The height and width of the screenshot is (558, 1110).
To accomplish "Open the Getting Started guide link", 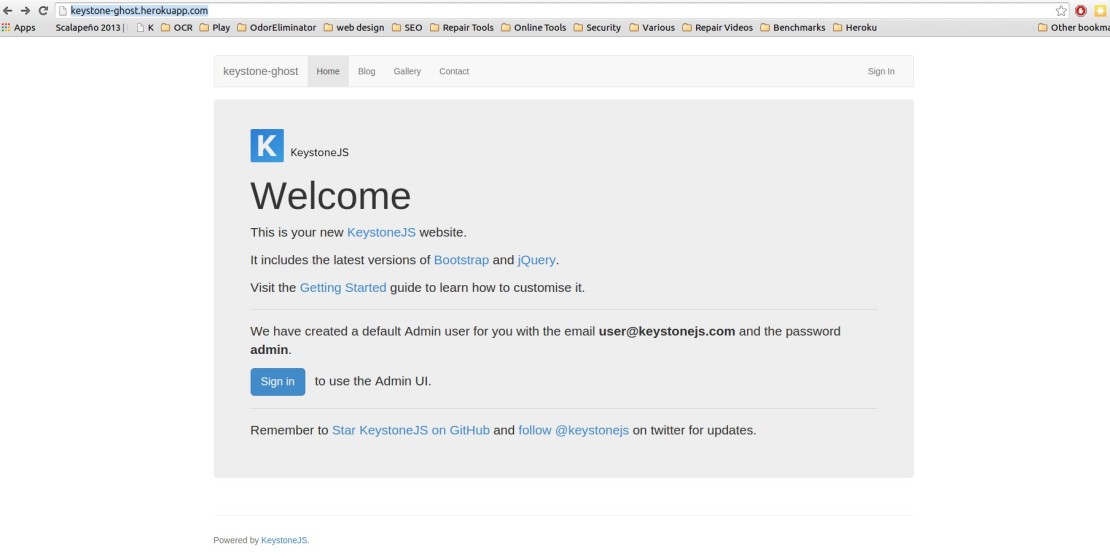I will pos(343,287).
